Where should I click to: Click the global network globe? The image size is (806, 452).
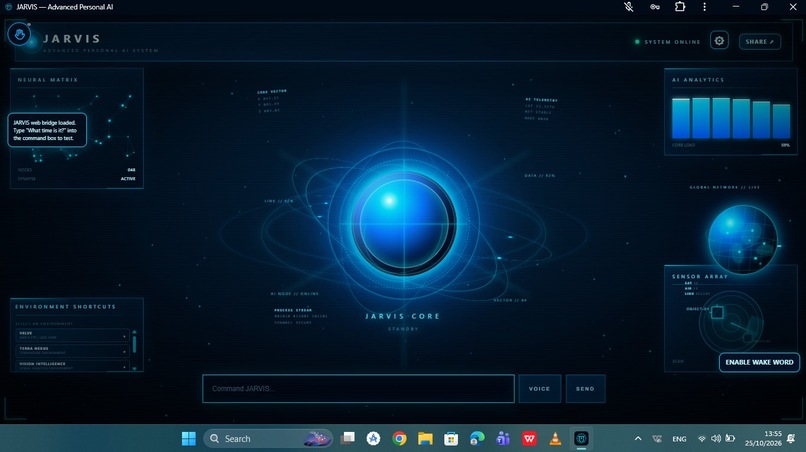[x=742, y=239]
